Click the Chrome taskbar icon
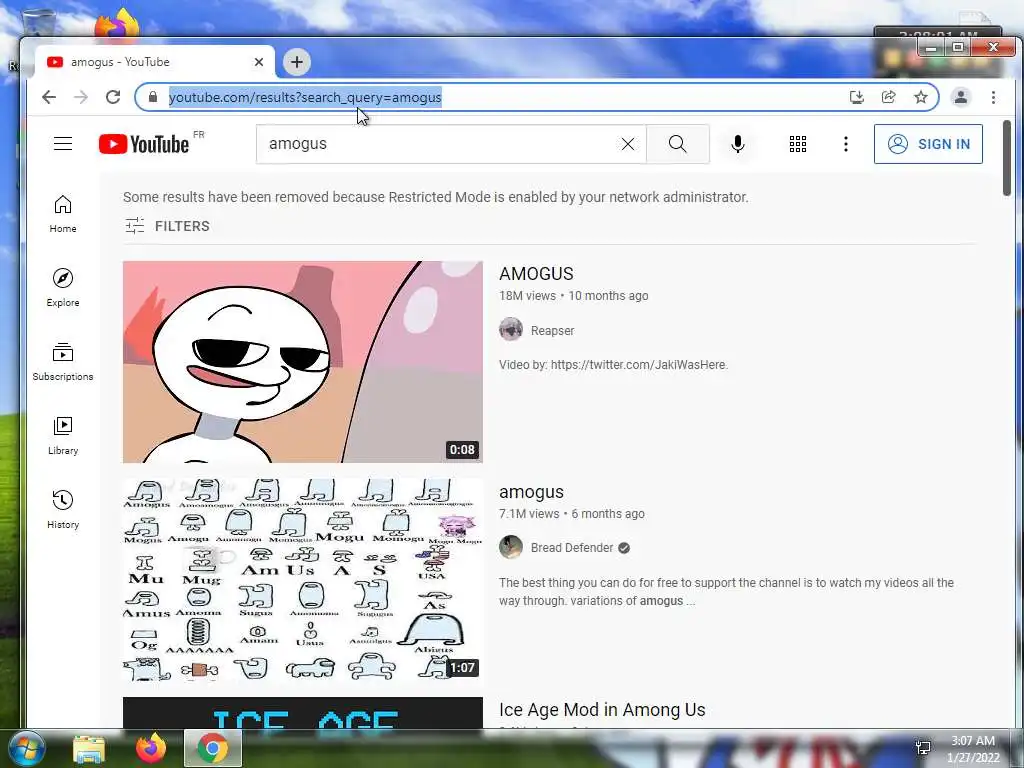This screenshot has height=768, width=1024. (x=212, y=748)
